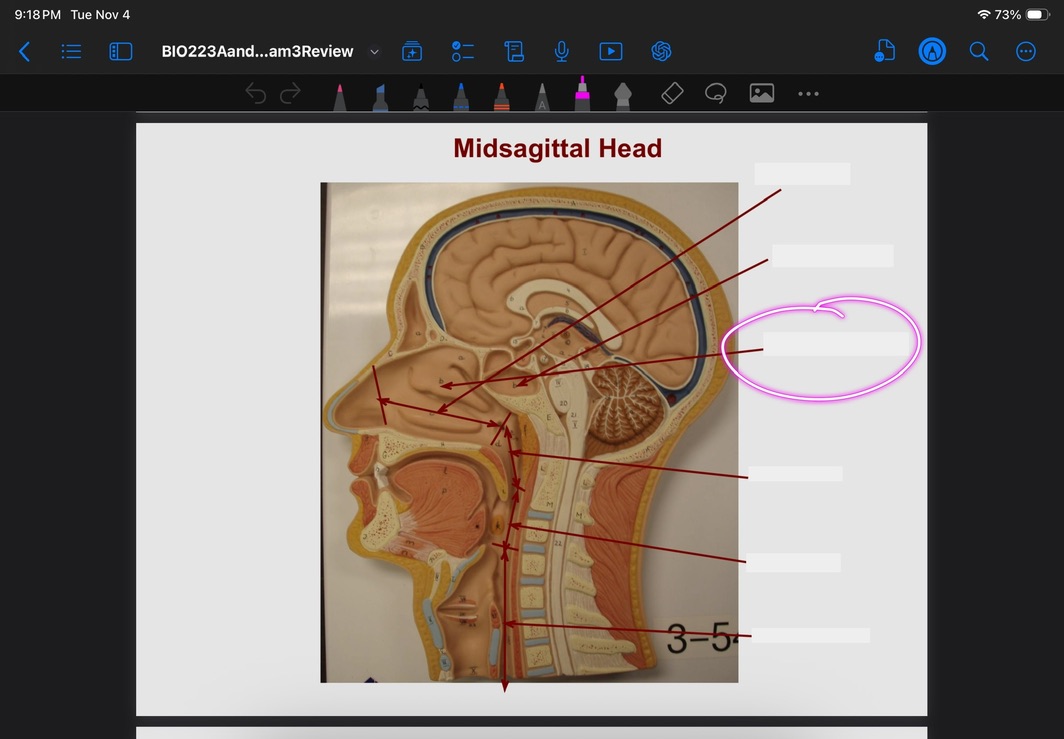Toggle the page sidebar panel
Image resolution: width=1064 pixels, height=739 pixels.
tap(120, 51)
